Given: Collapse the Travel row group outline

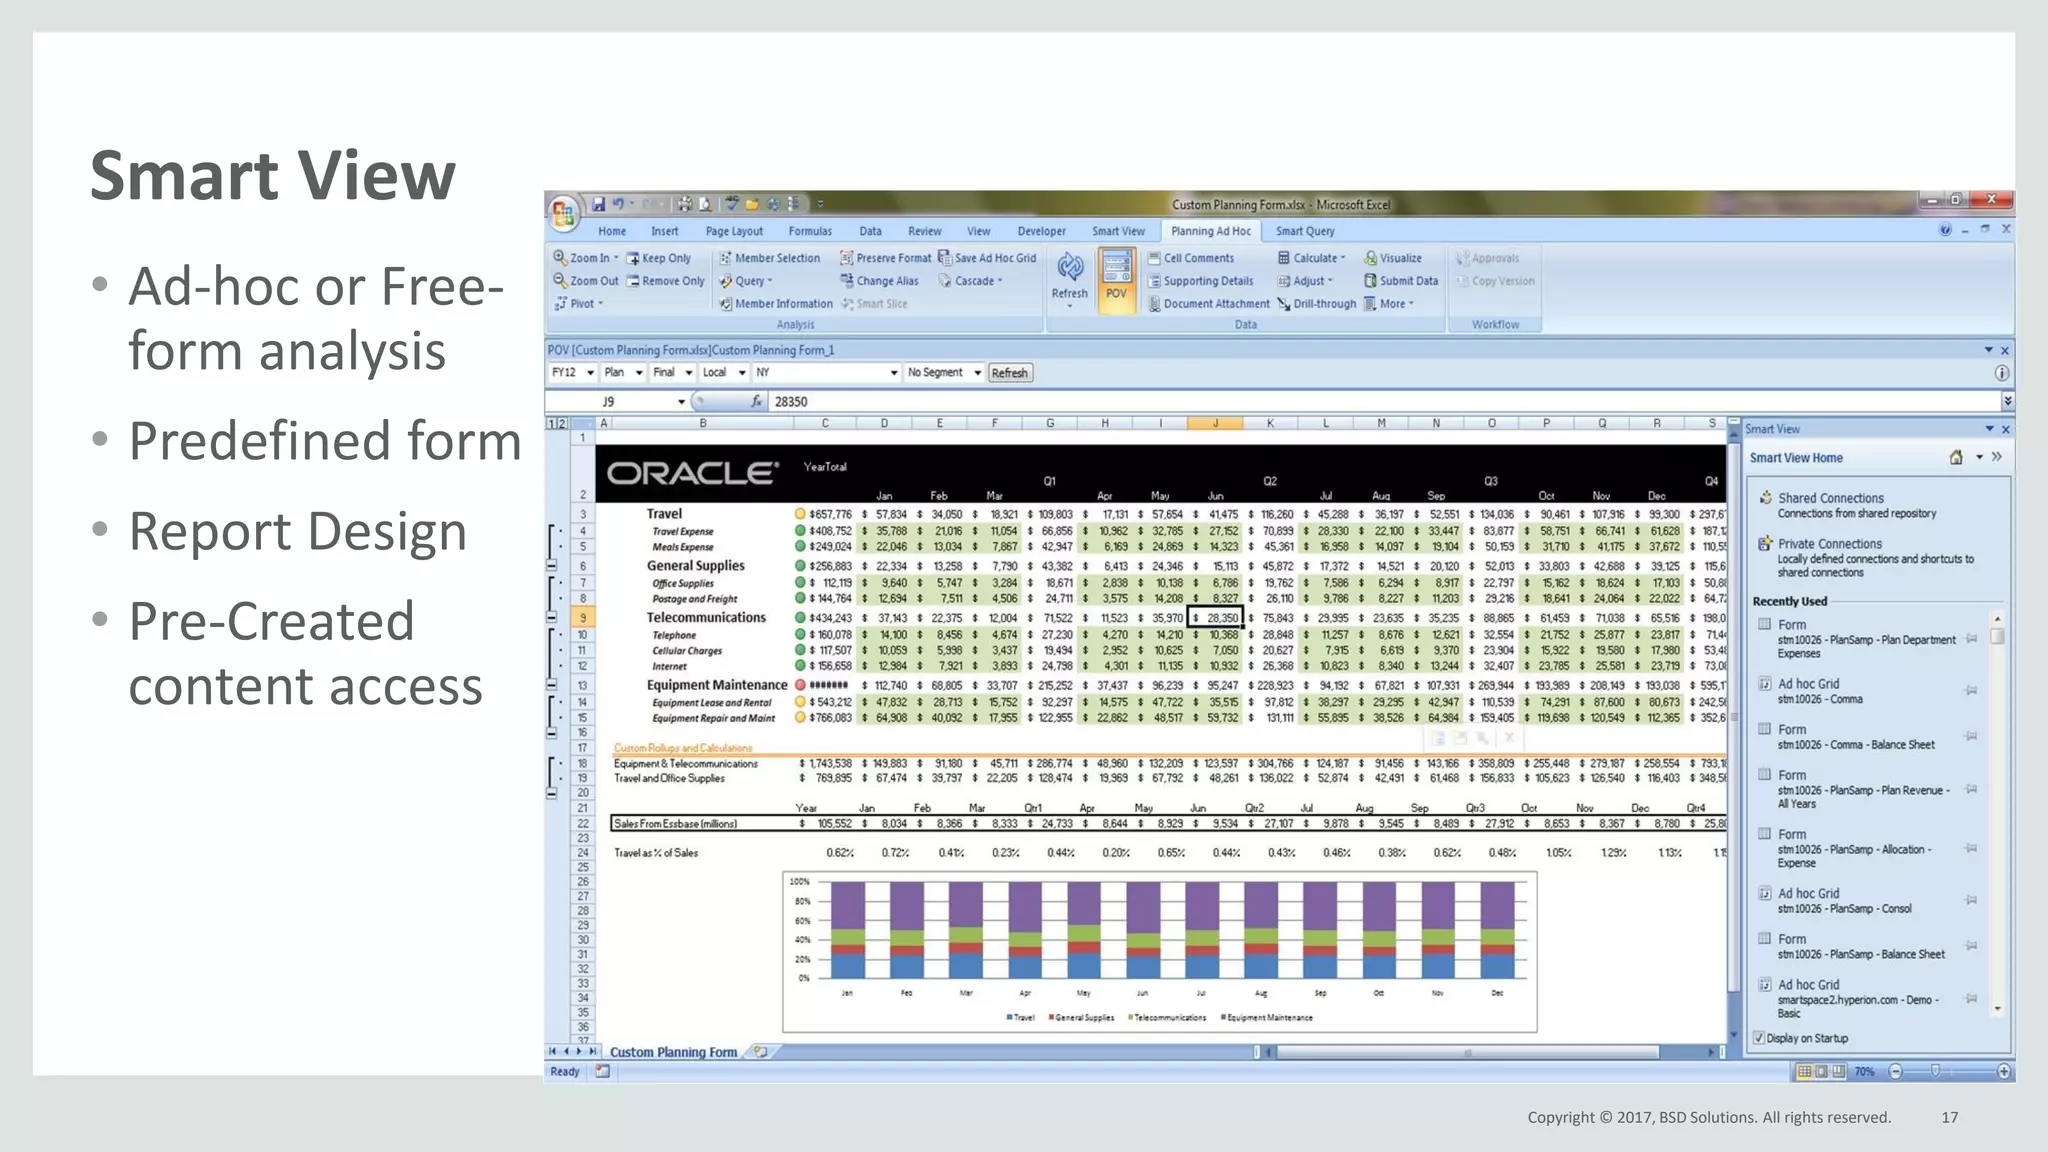Looking at the screenshot, I should tap(551, 566).
